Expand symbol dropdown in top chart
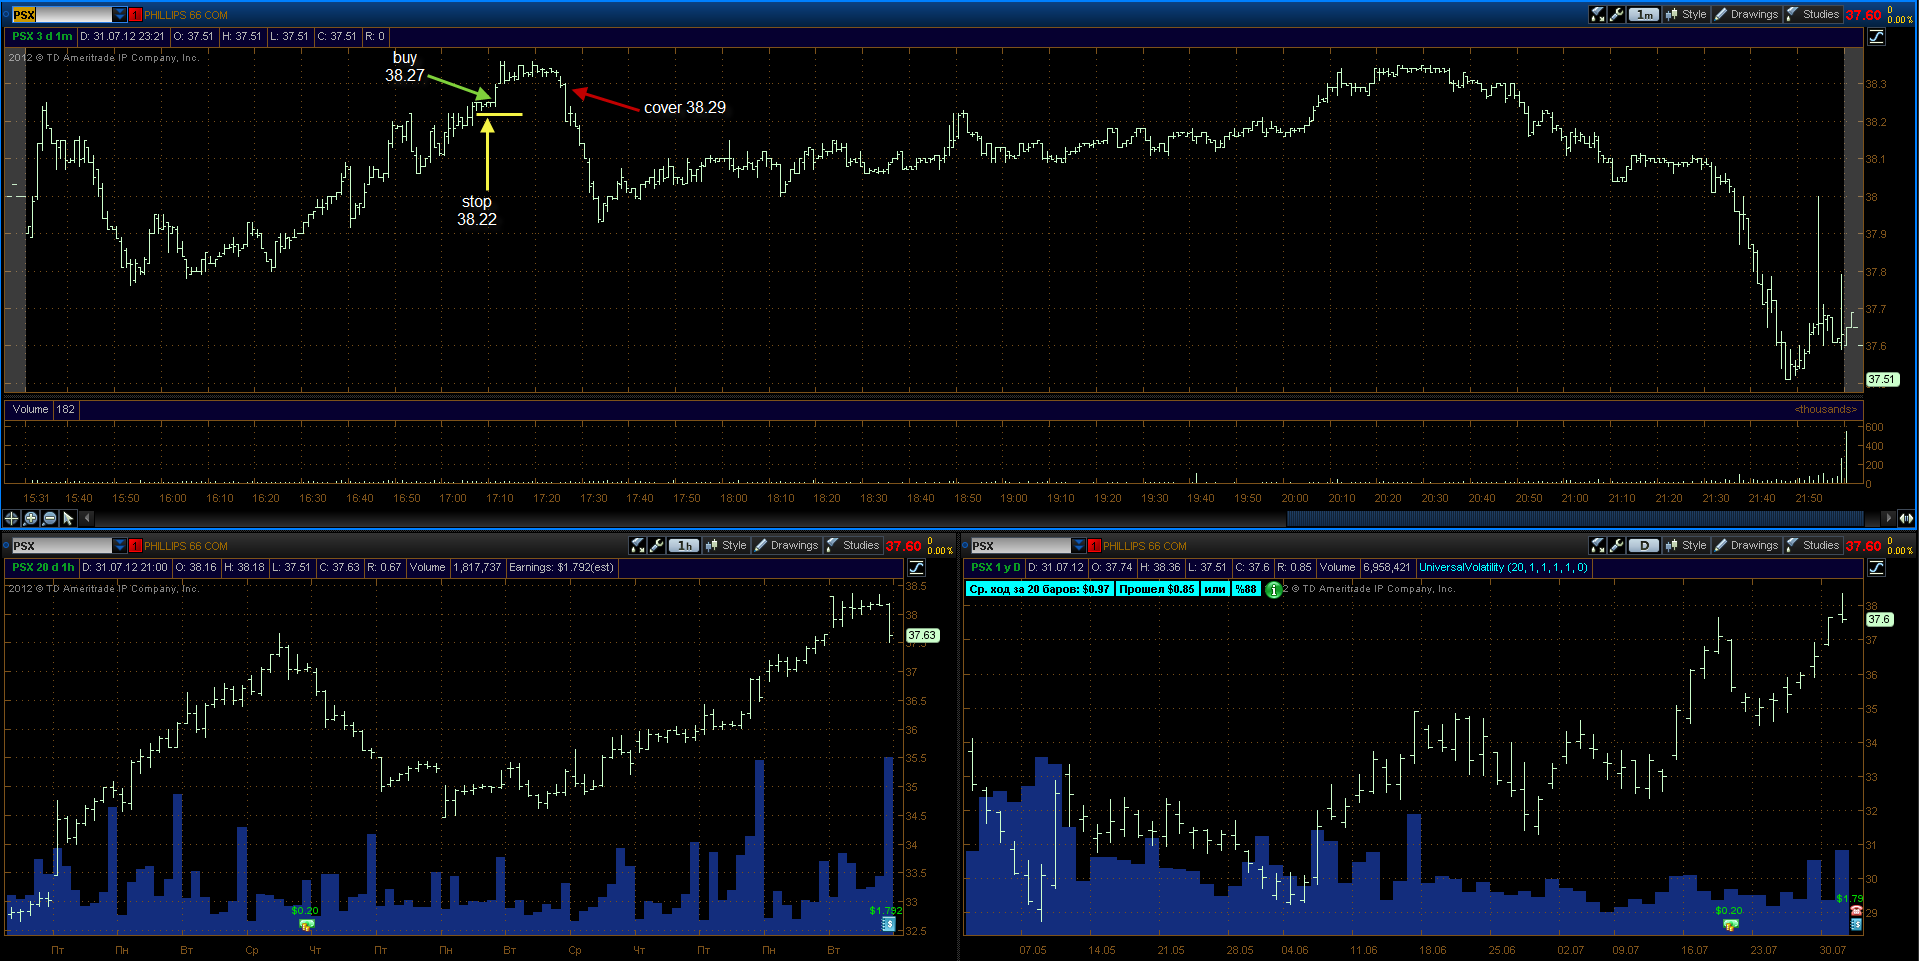Screen dimensions: 1919x961 click(120, 15)
